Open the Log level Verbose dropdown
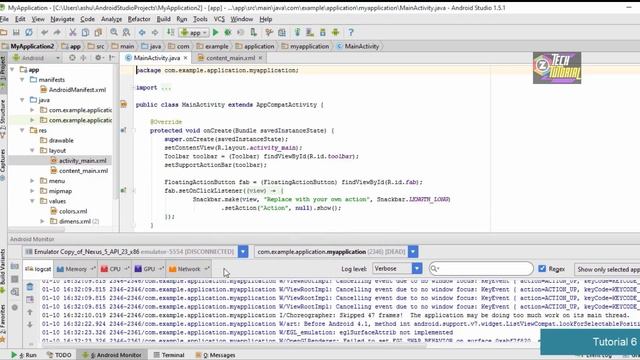 pyautogui.click(x=417, y=269)
